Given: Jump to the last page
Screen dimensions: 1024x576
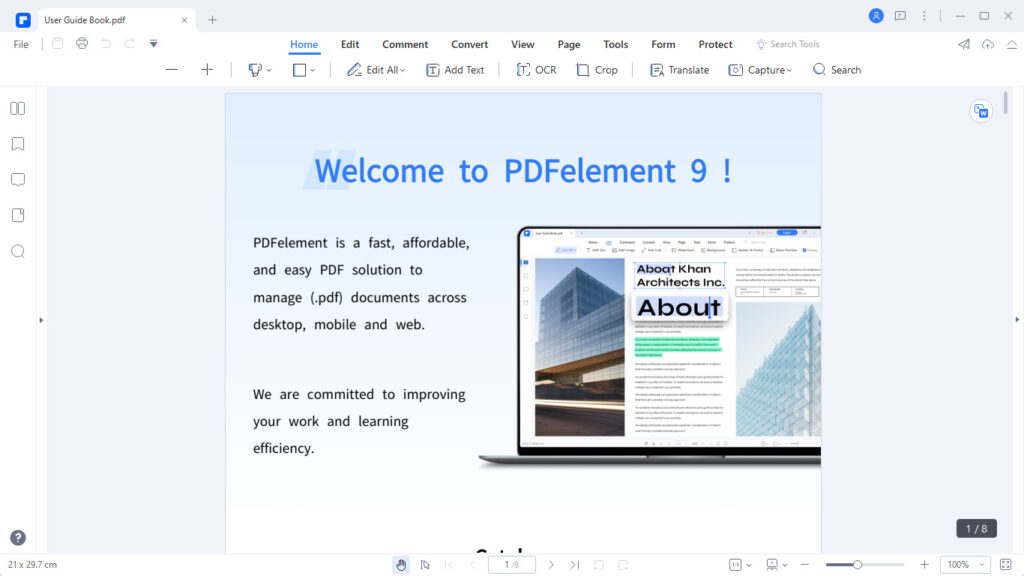Looking at the screenshot, I should point(575,565).
